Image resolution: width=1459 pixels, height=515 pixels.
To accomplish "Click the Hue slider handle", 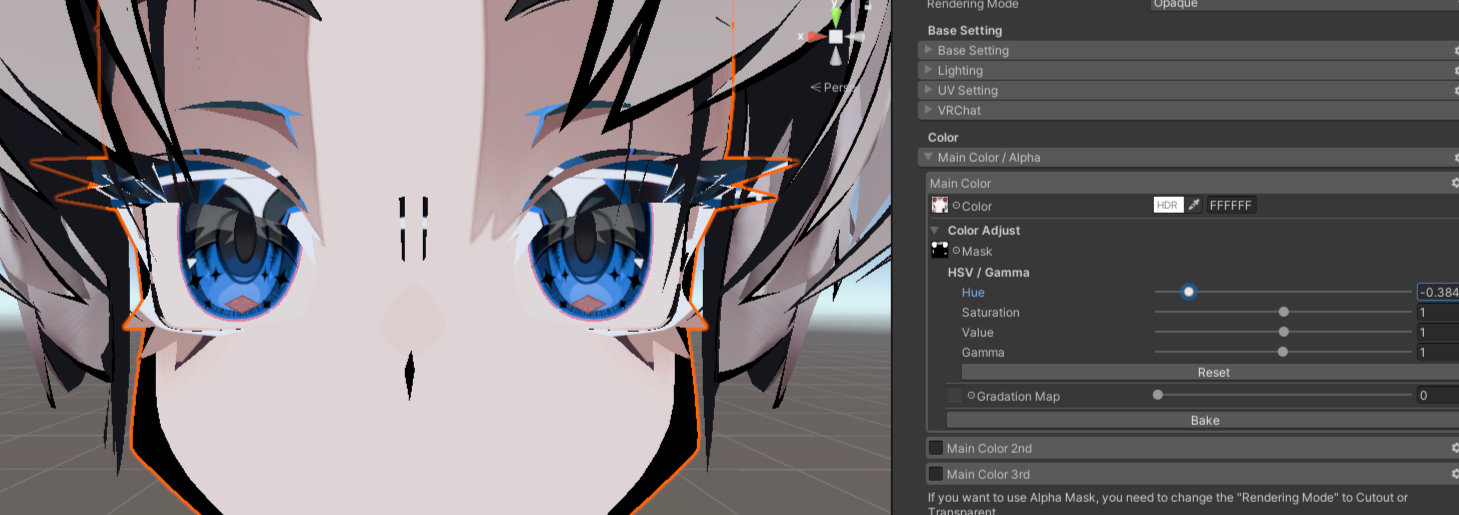I will click(x=1188, y=292).
